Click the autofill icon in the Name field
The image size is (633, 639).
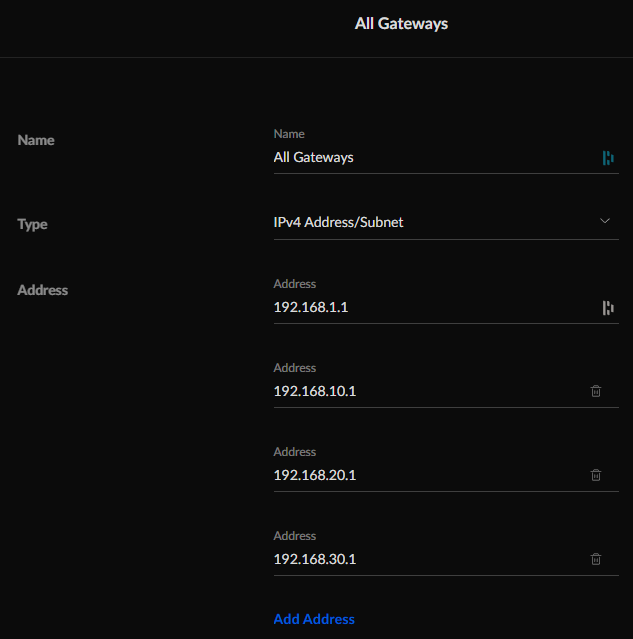click(x=608, y=158)
